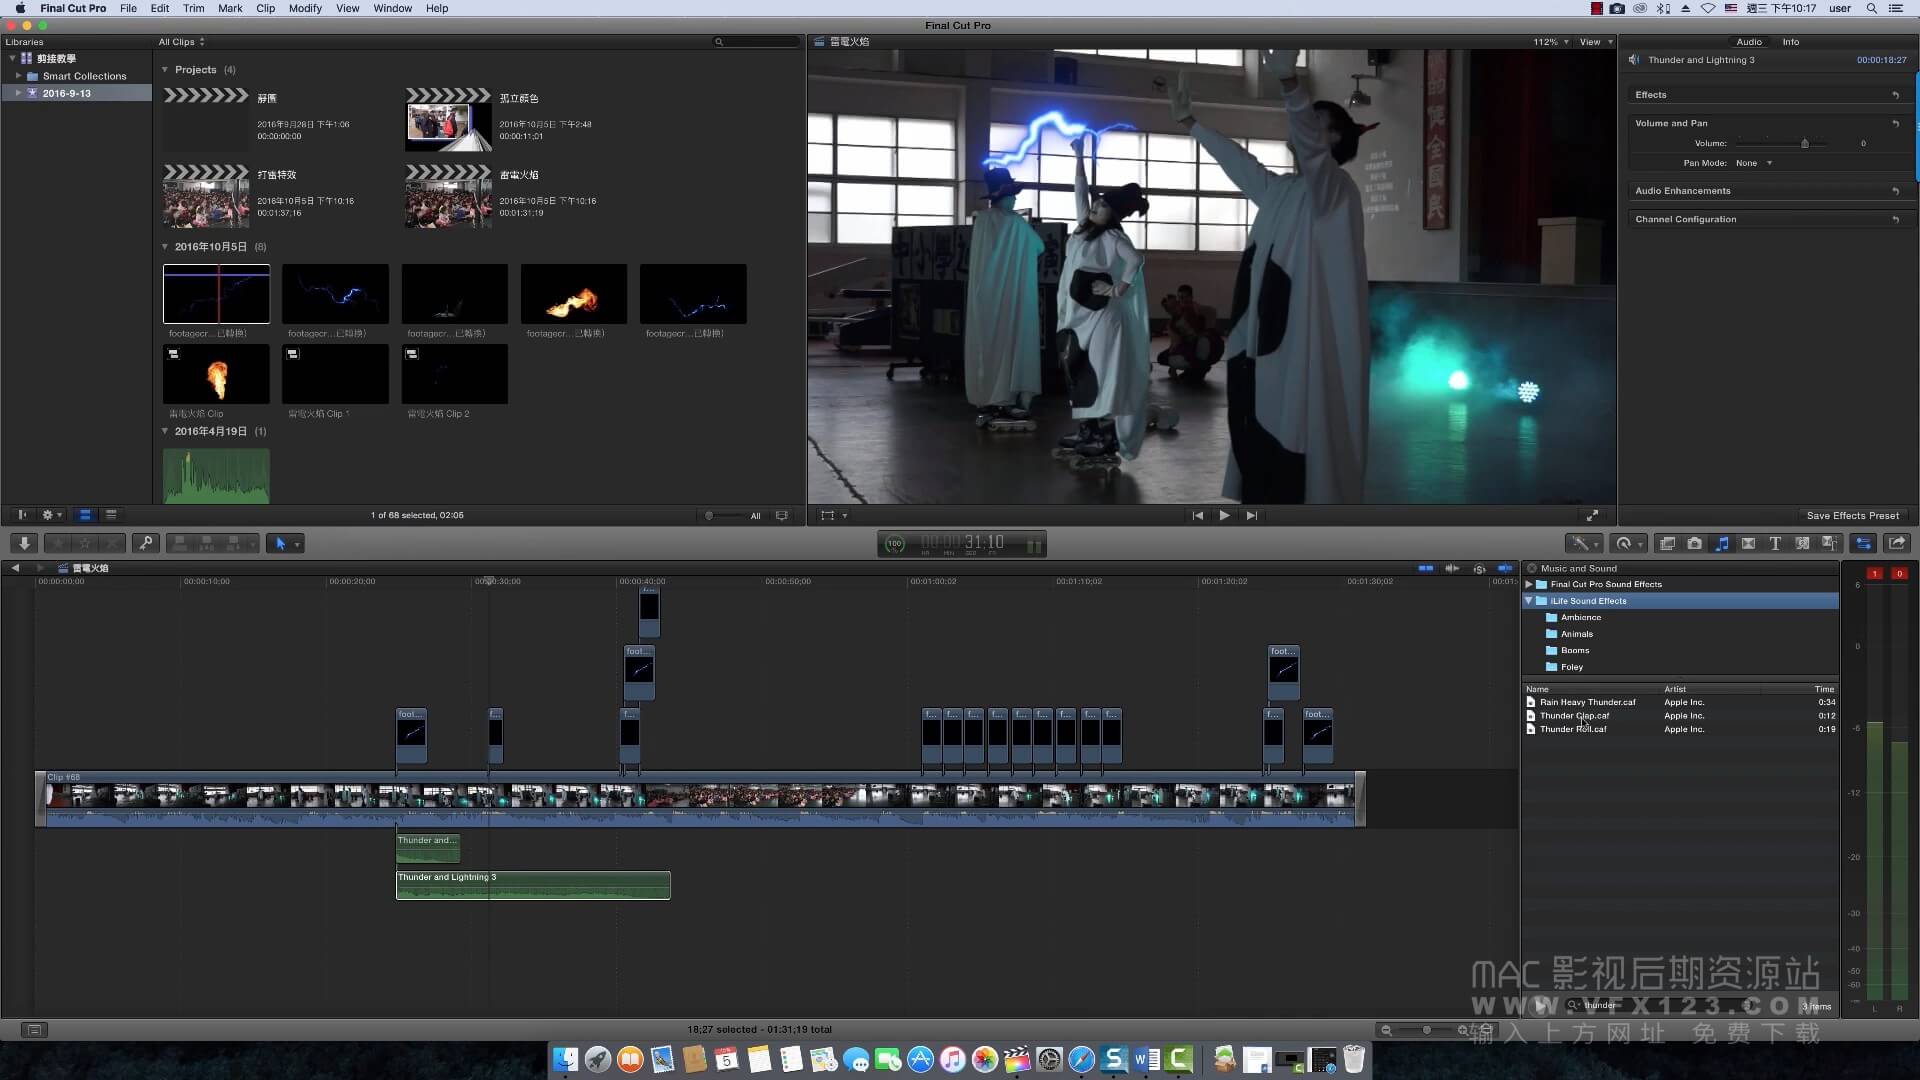Open the Pan Mode dropdown
Image resolution: width=1920 pixels, height=1080 pixels.
click(1754, 163)
